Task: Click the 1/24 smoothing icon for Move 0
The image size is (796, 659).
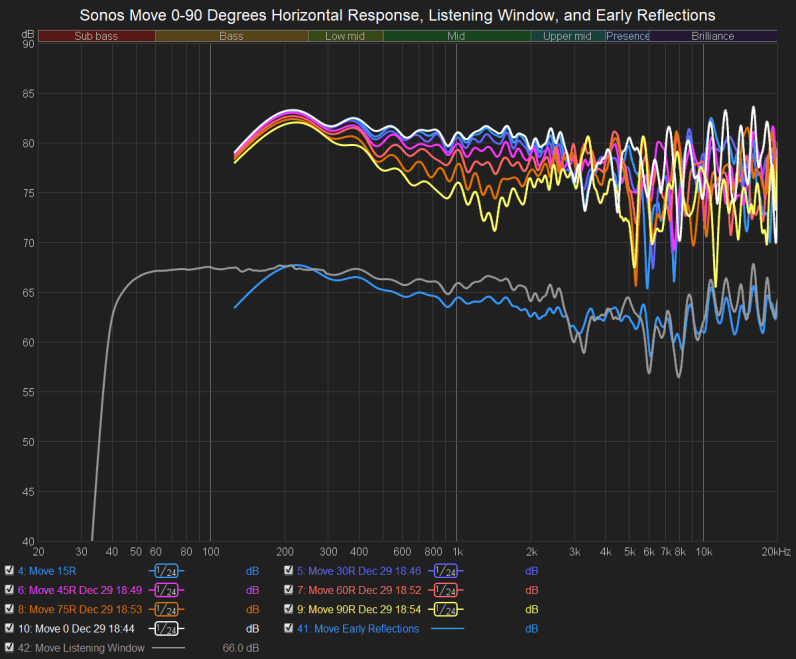Action: point(168,629)
